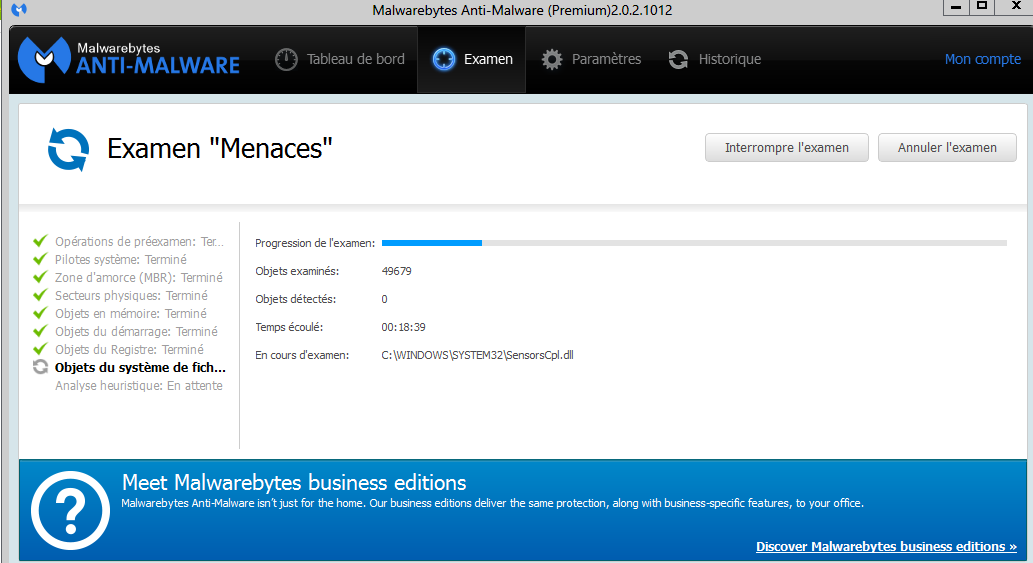The image size is (1033, 563).
Task: Select the Objets du démarrage: Terminé text
Action: [136, 331]
